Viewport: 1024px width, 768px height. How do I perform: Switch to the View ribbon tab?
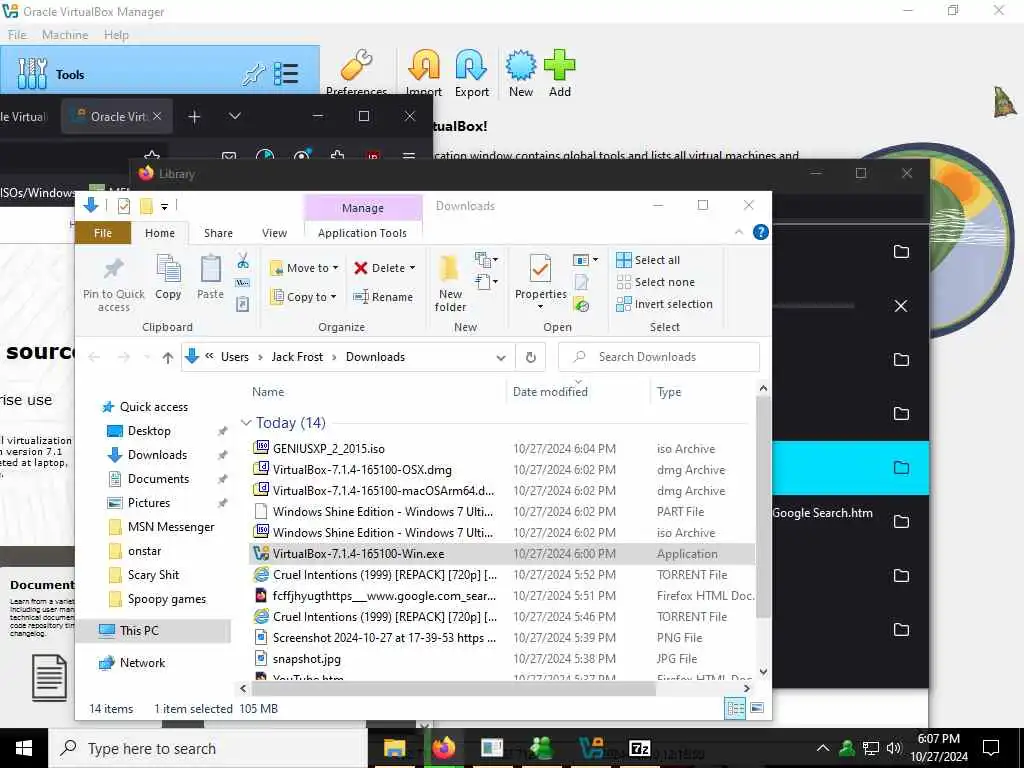tap(274, 233)
